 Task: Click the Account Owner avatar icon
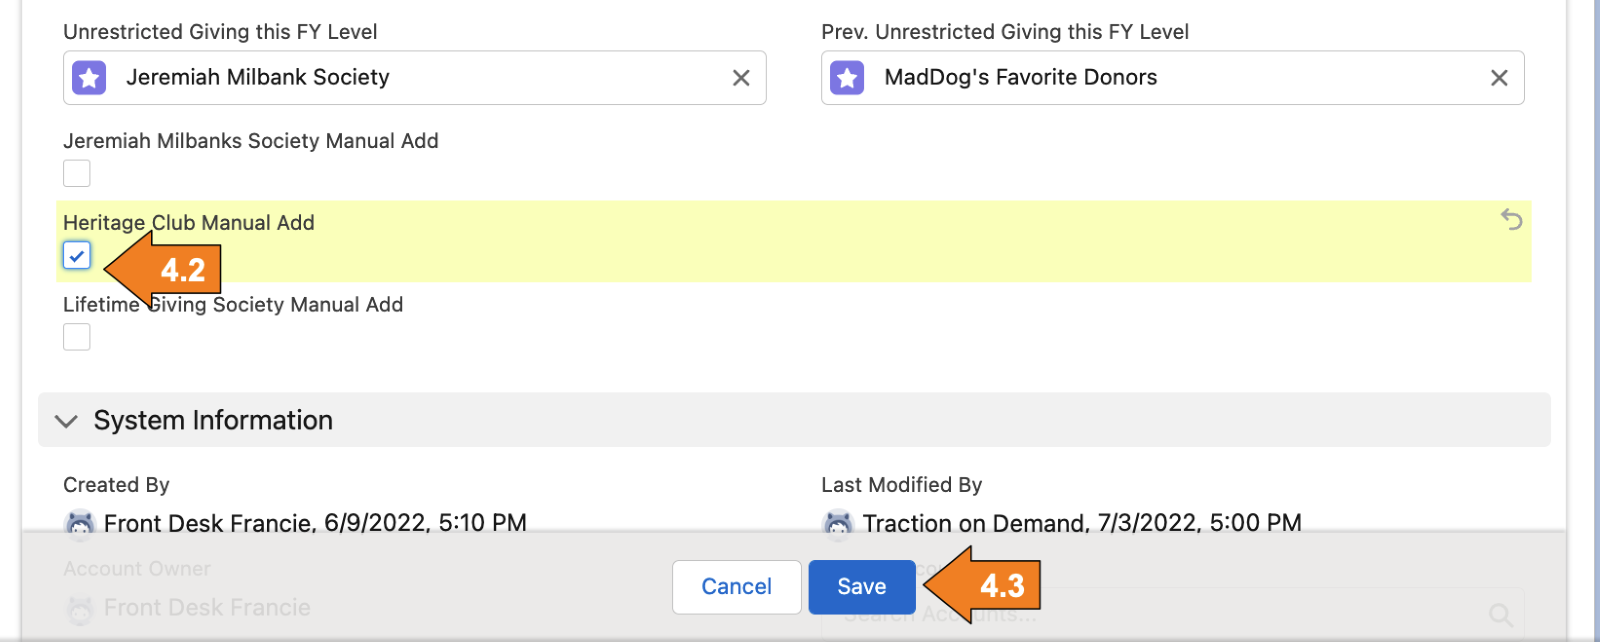(x=79, y=608)
